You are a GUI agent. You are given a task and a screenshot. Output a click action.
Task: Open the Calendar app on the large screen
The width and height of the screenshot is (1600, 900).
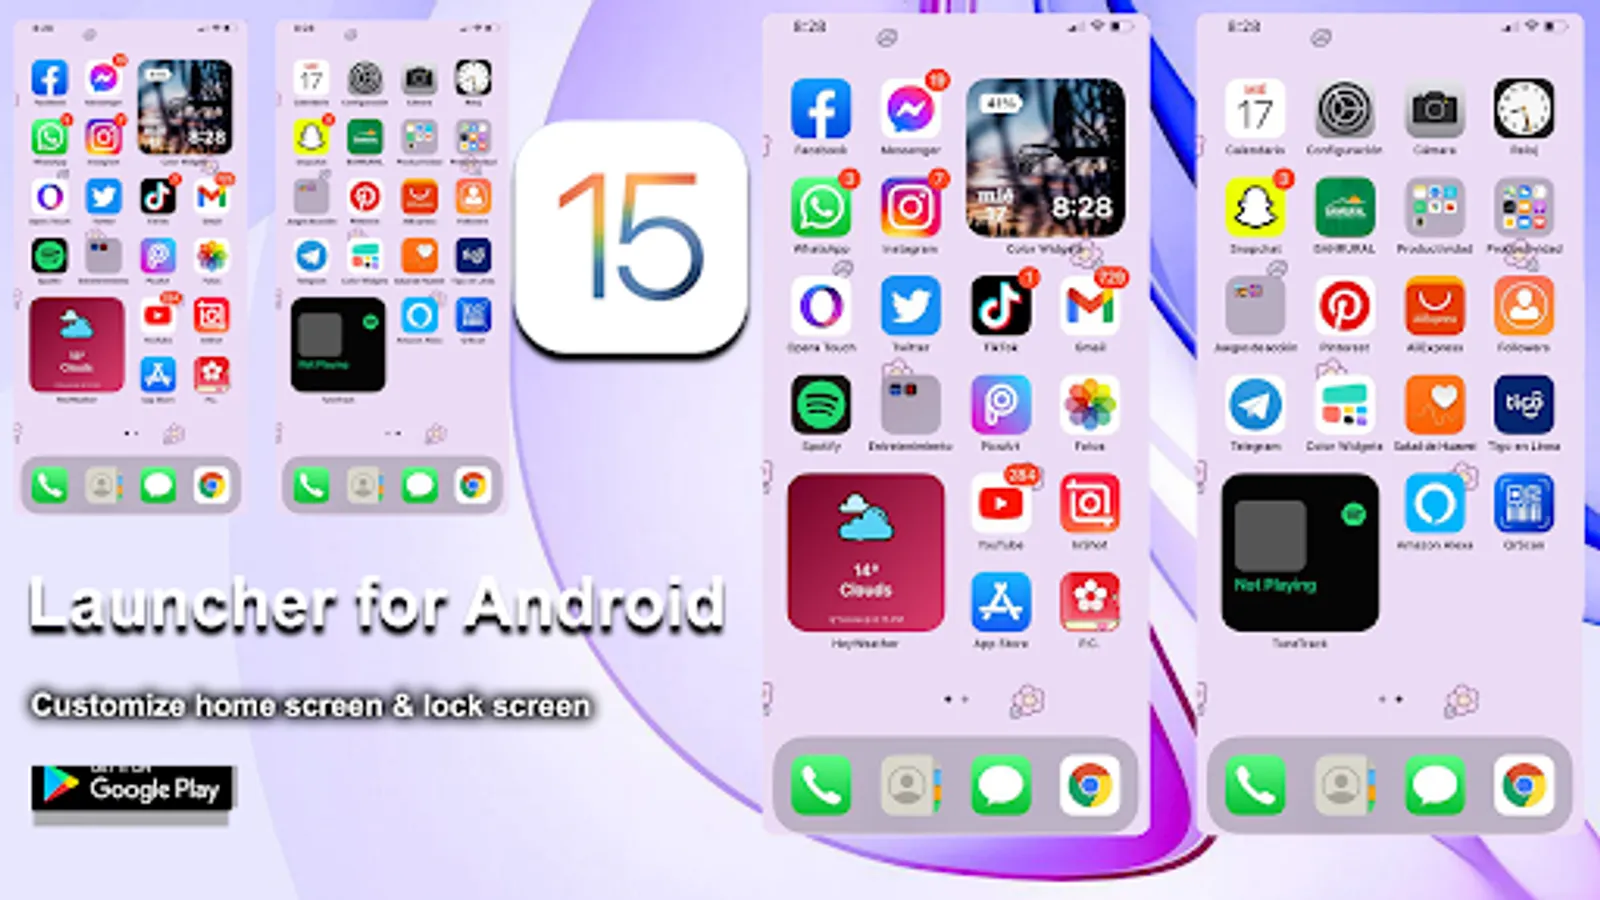[1255, 109]
